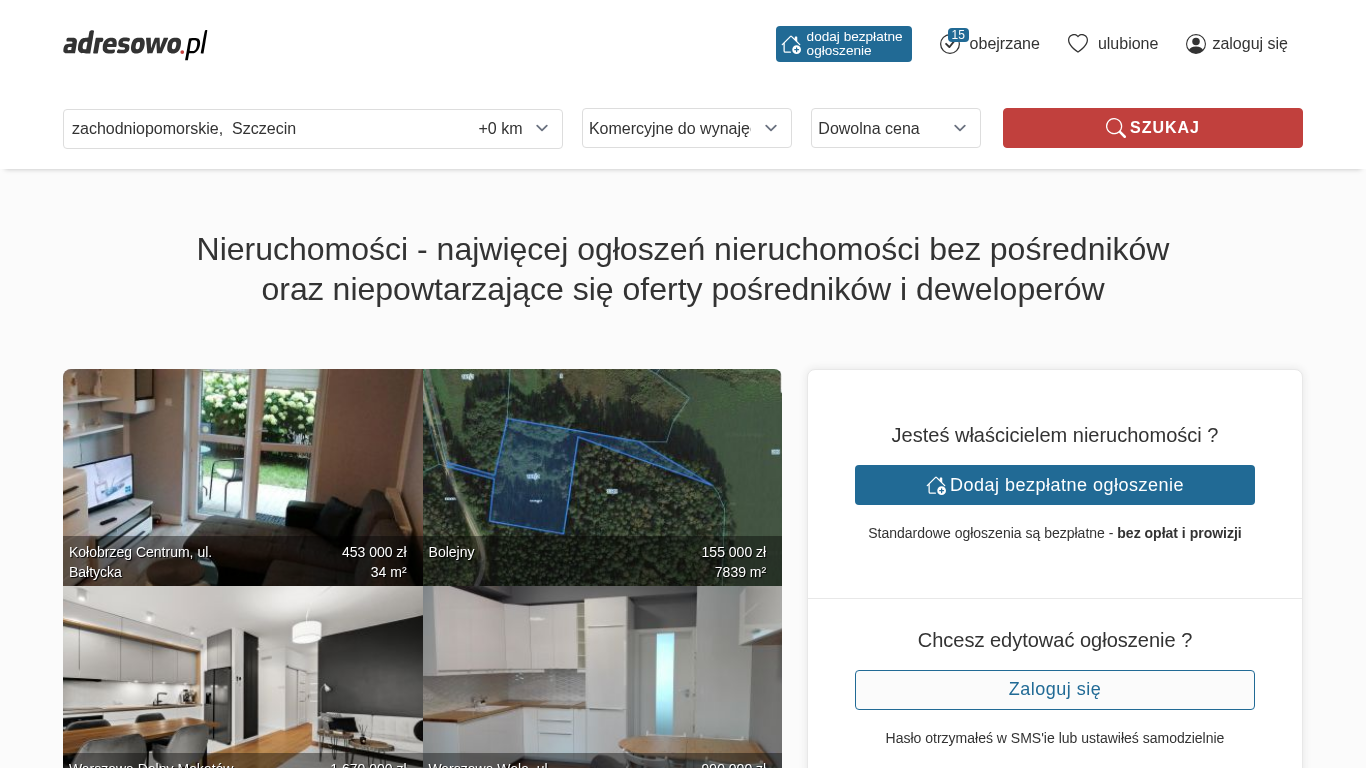1366x768 pixels.
Task: Open the obejrzane menu link
Action: click(x=1004, y=44)
